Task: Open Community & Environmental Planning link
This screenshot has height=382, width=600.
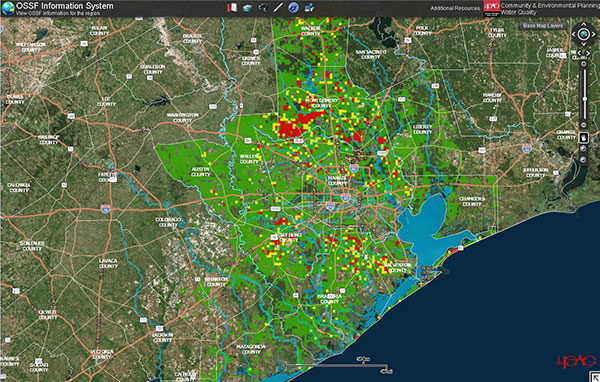Action: [x=549, y=5]
